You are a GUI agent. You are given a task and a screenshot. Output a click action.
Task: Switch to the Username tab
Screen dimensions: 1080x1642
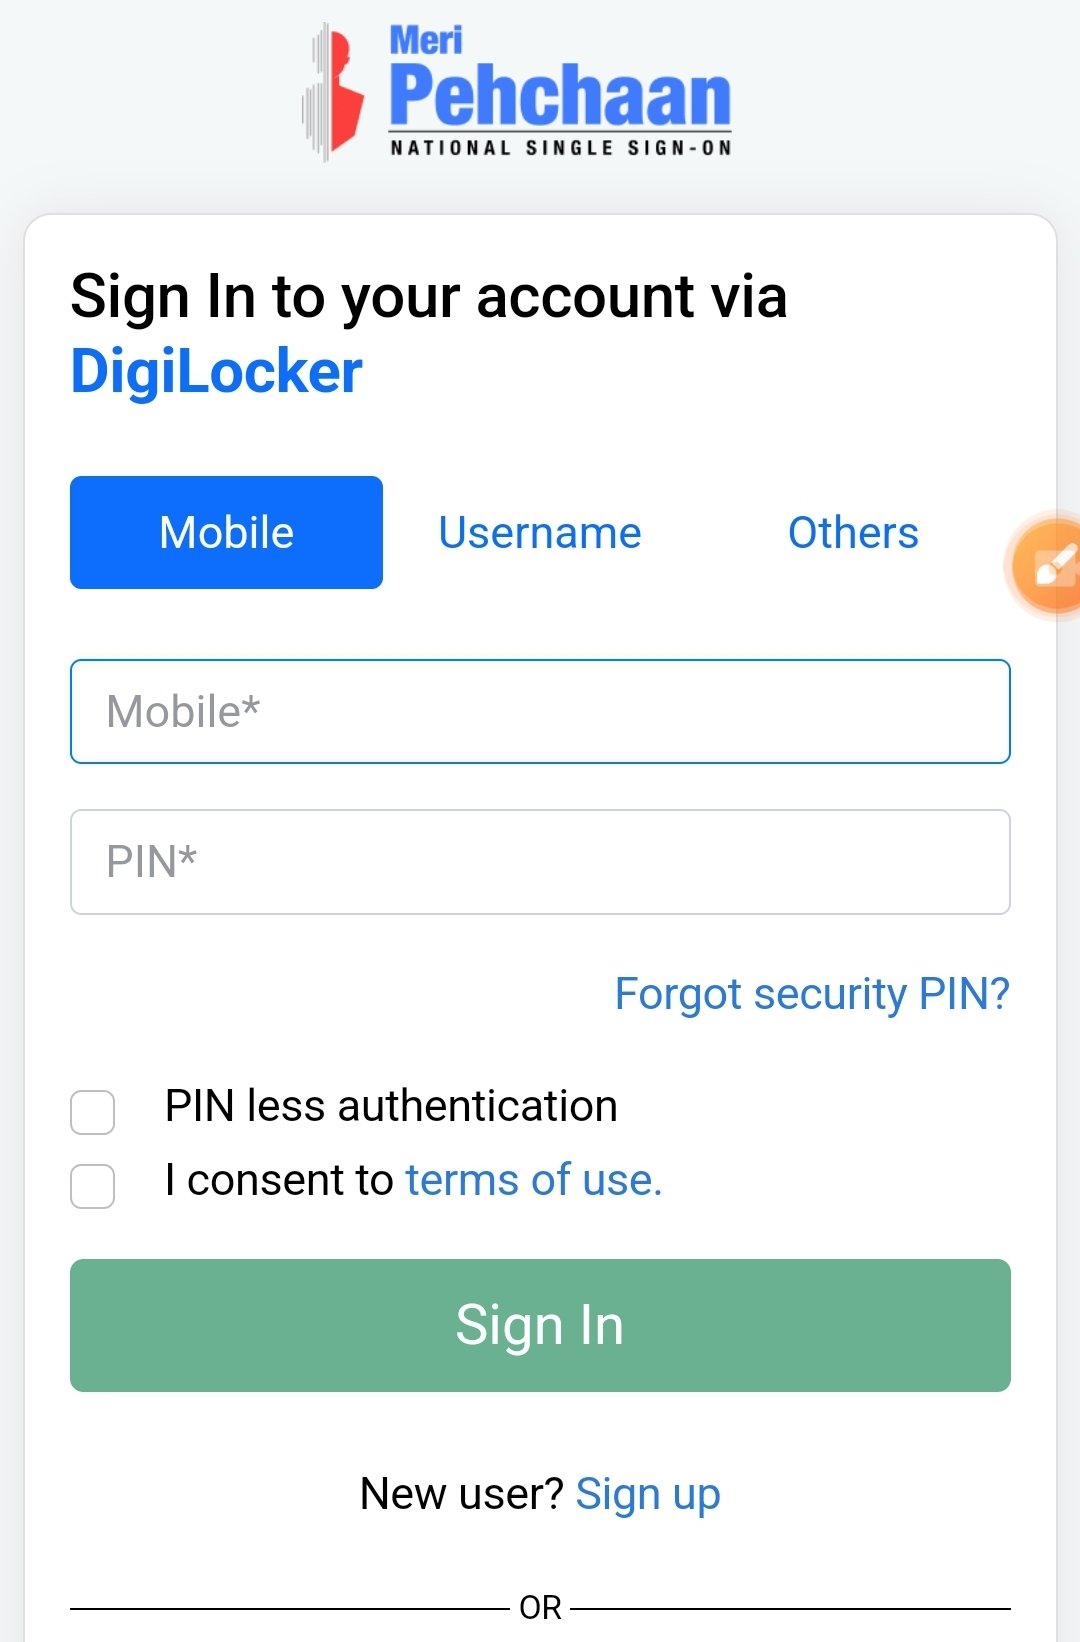[539, 532]
